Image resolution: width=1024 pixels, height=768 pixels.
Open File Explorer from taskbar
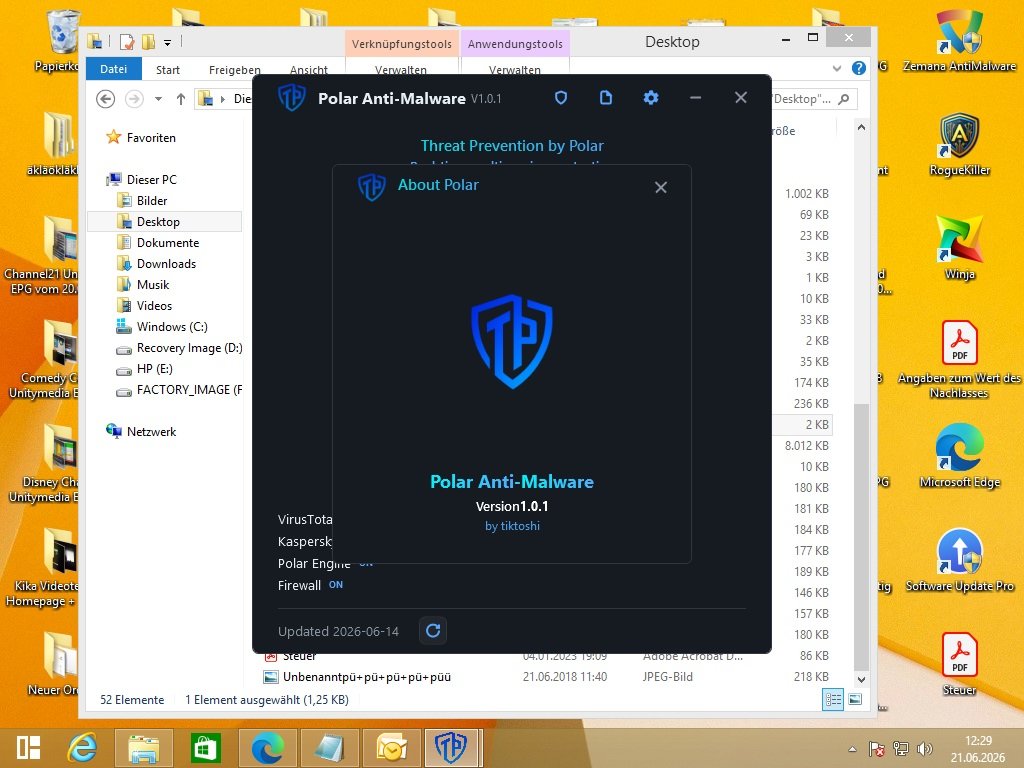[144, 748]
